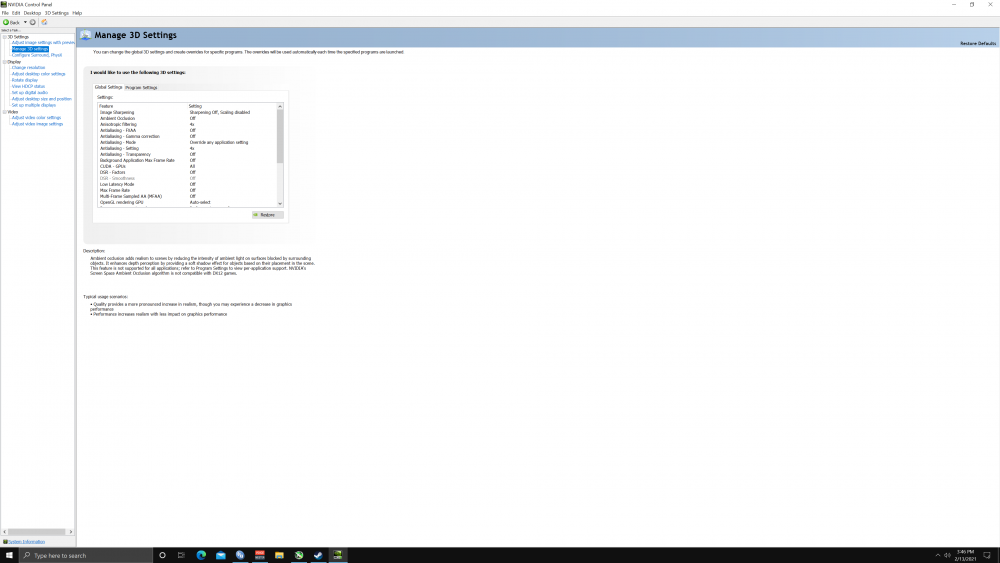The image size is (1000, 563).
Task: Click settings list scroll down arrow
Action: [x=280, y=204]
